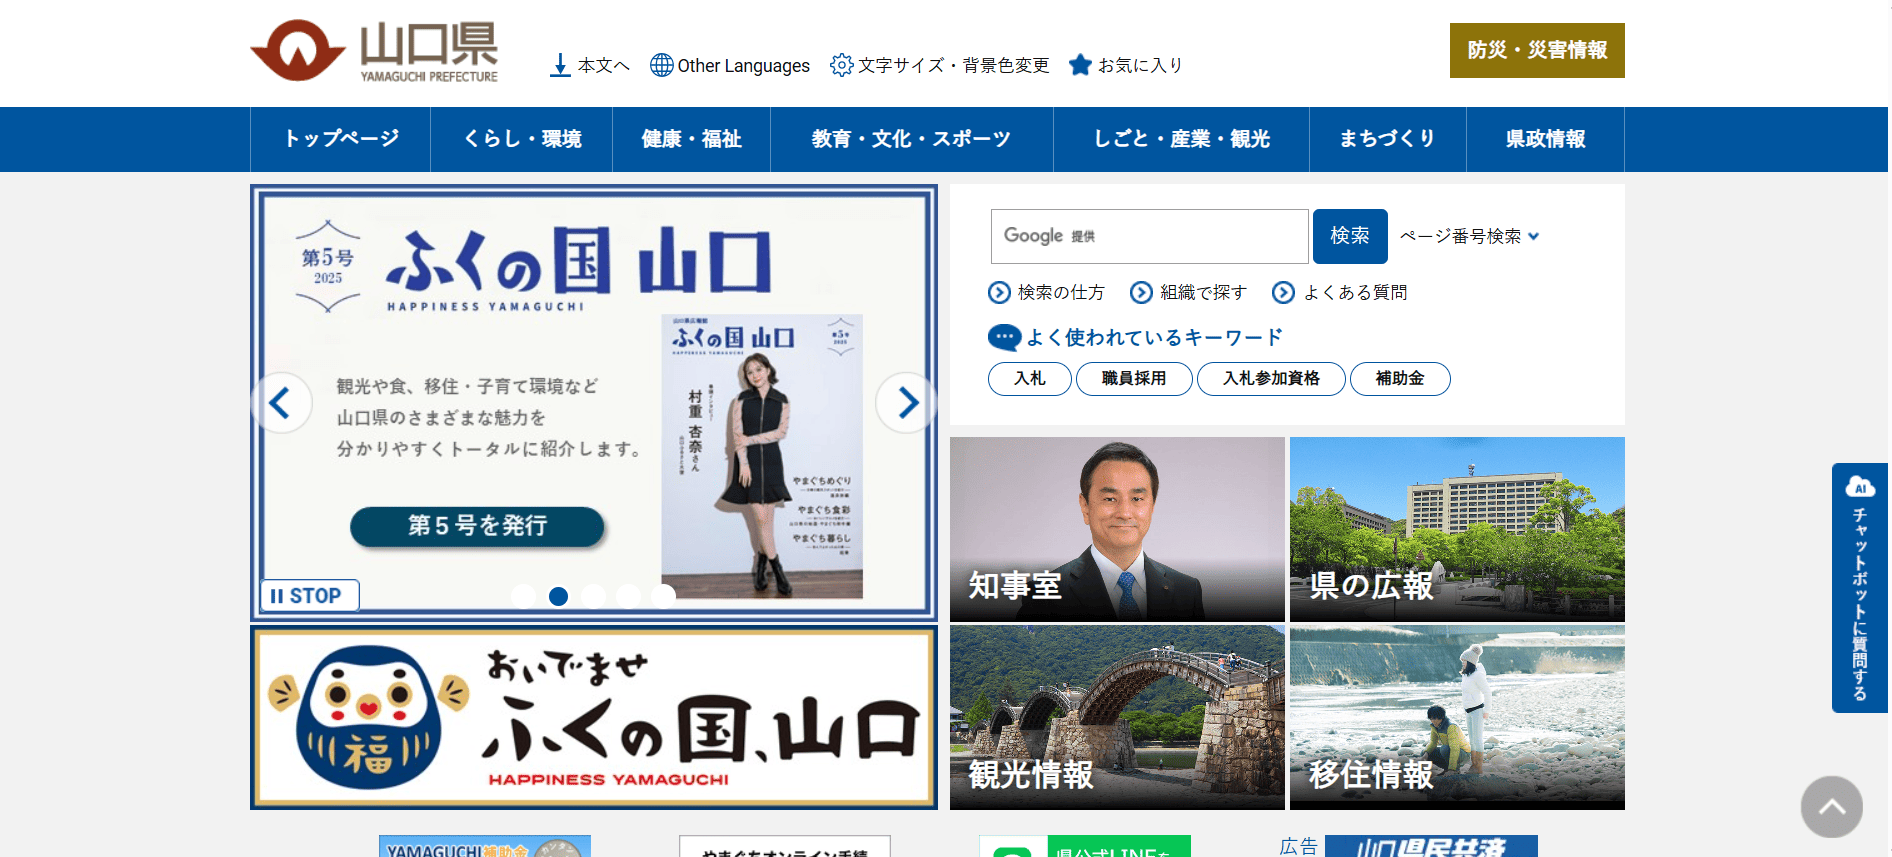Open Other Languages link
This screenshot has height=857, width=1892.
click(x=730, y=65)
